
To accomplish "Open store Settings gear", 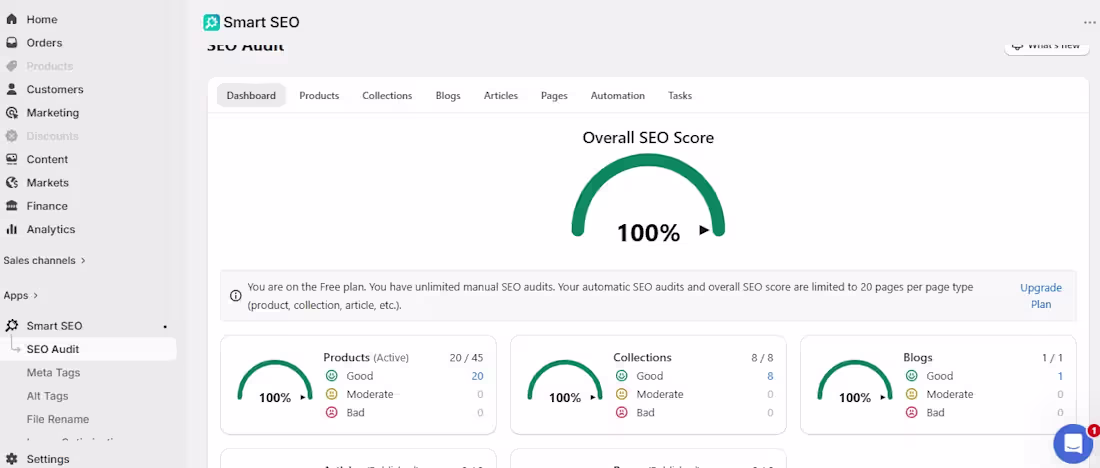I will click(12, 459).
